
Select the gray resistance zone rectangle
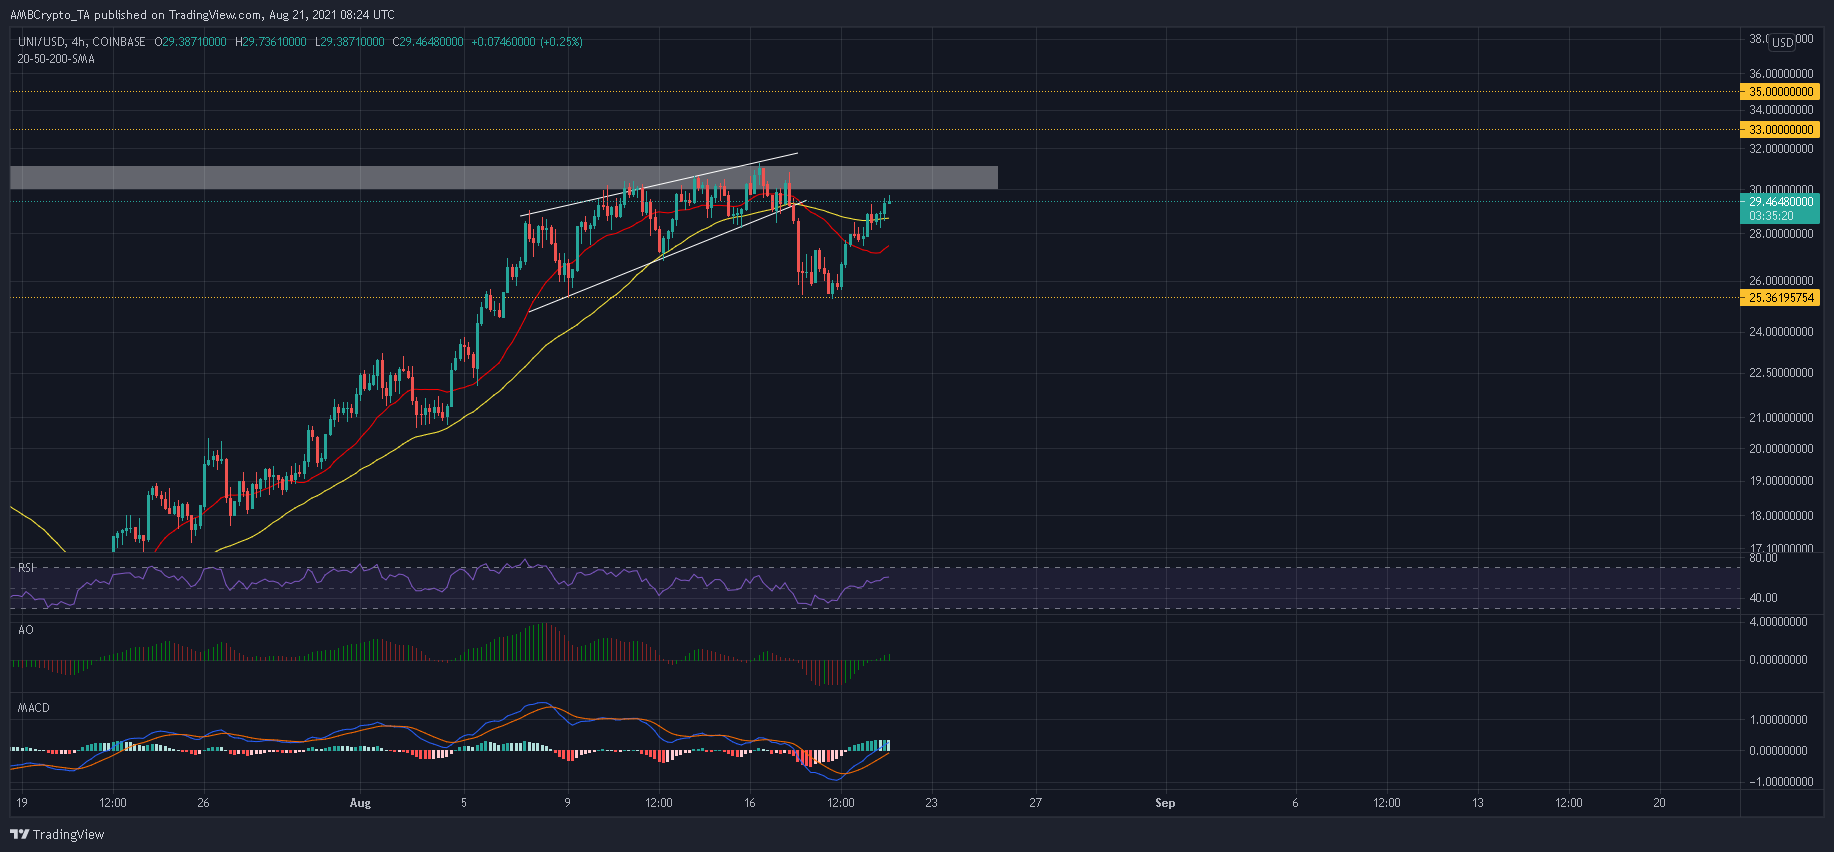[504, 178]
